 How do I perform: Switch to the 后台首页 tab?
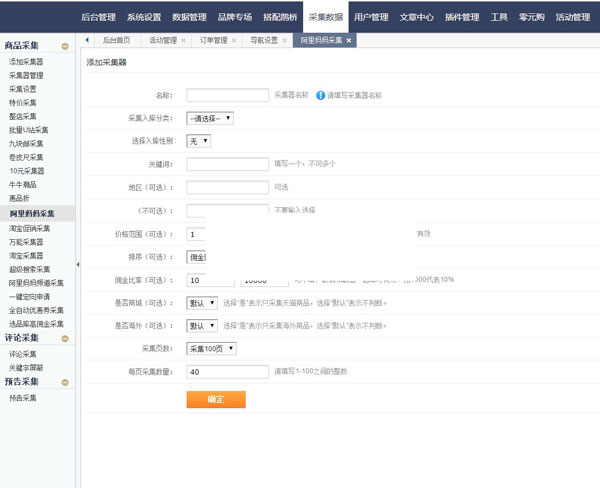117,40
